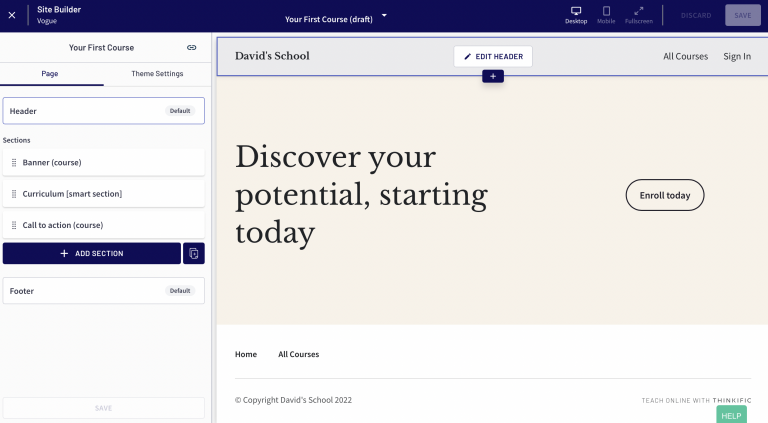This screenshot has width=768, height=423.
Task: Click Teach Online with Thinkific link
Action: (x=696, y=400)
